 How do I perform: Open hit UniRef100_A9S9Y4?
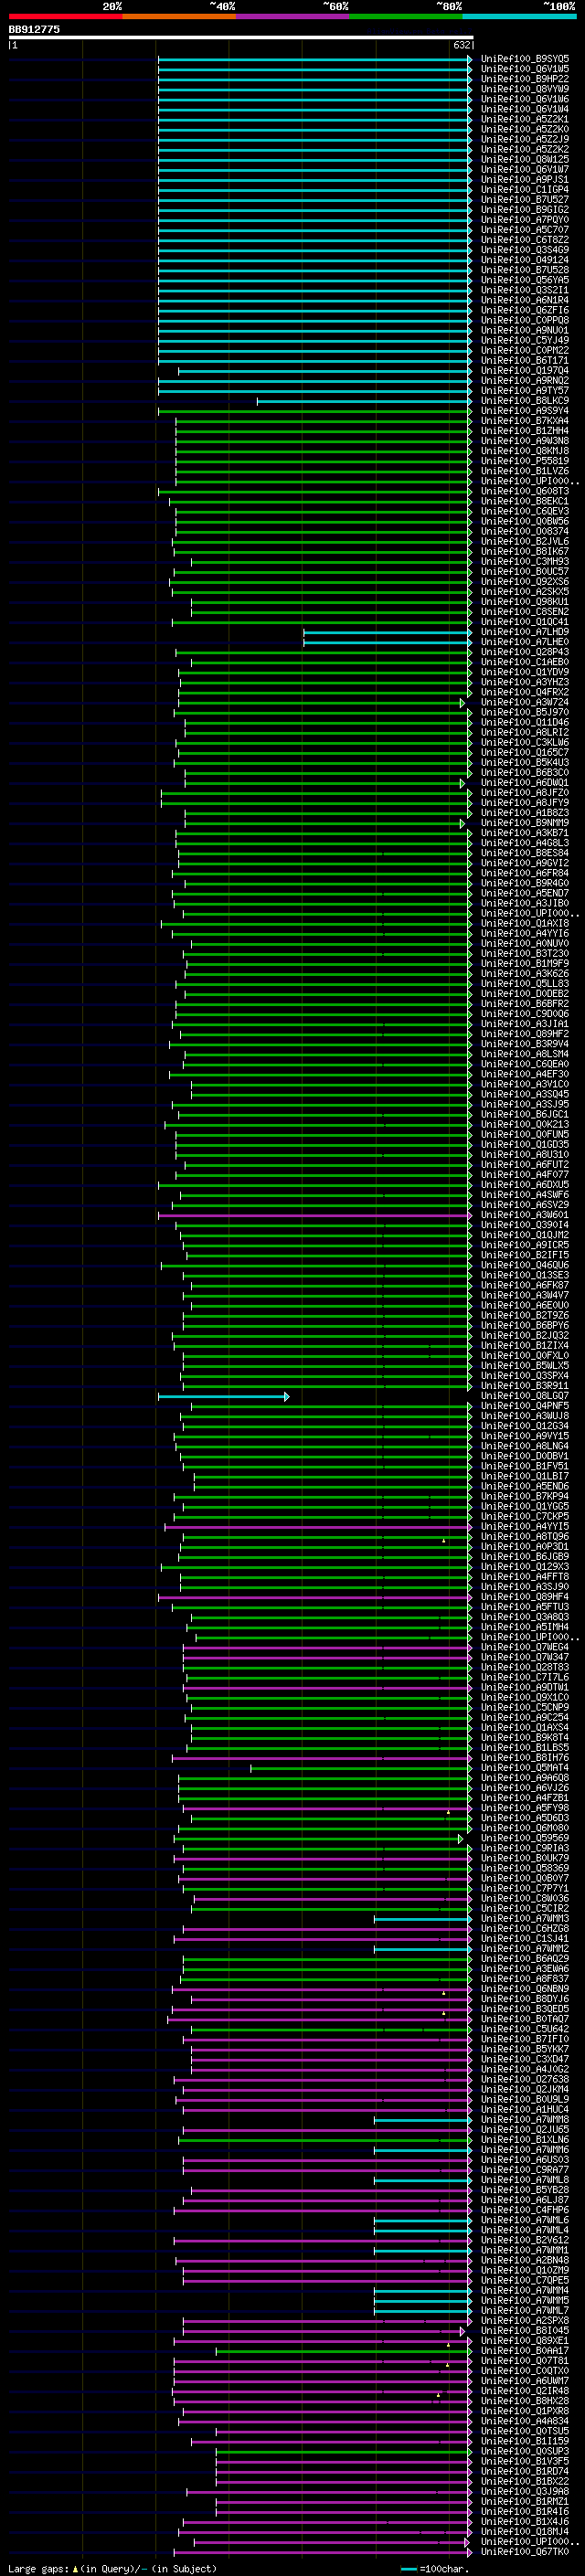(x=525, y=411)
